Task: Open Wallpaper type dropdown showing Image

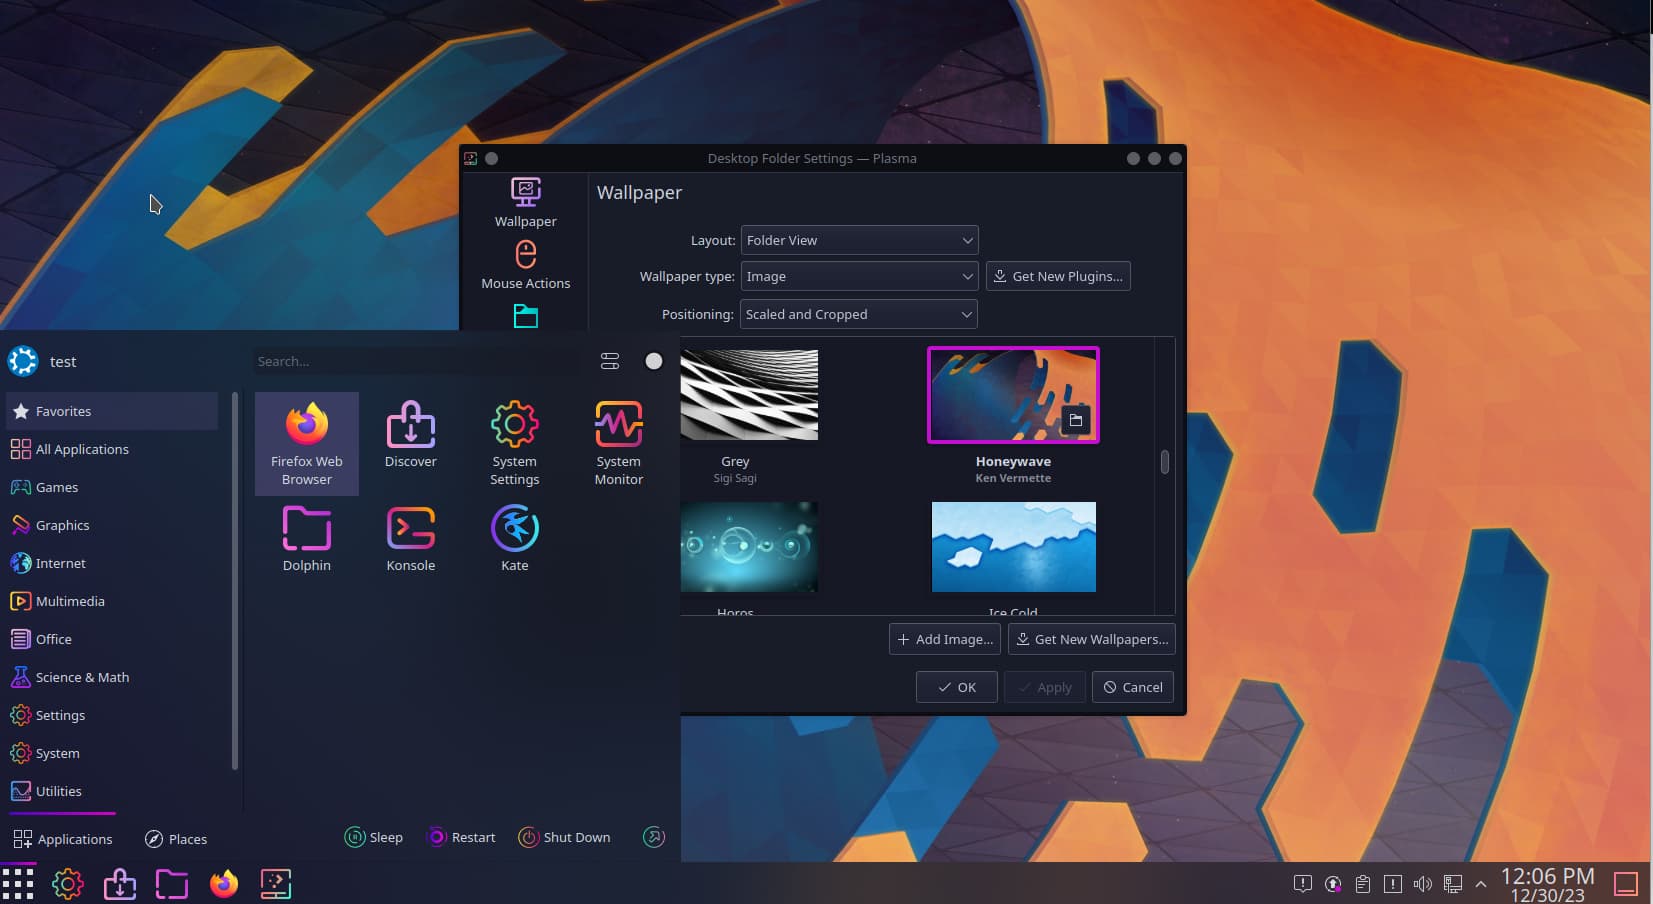Action: click(859, 276)
